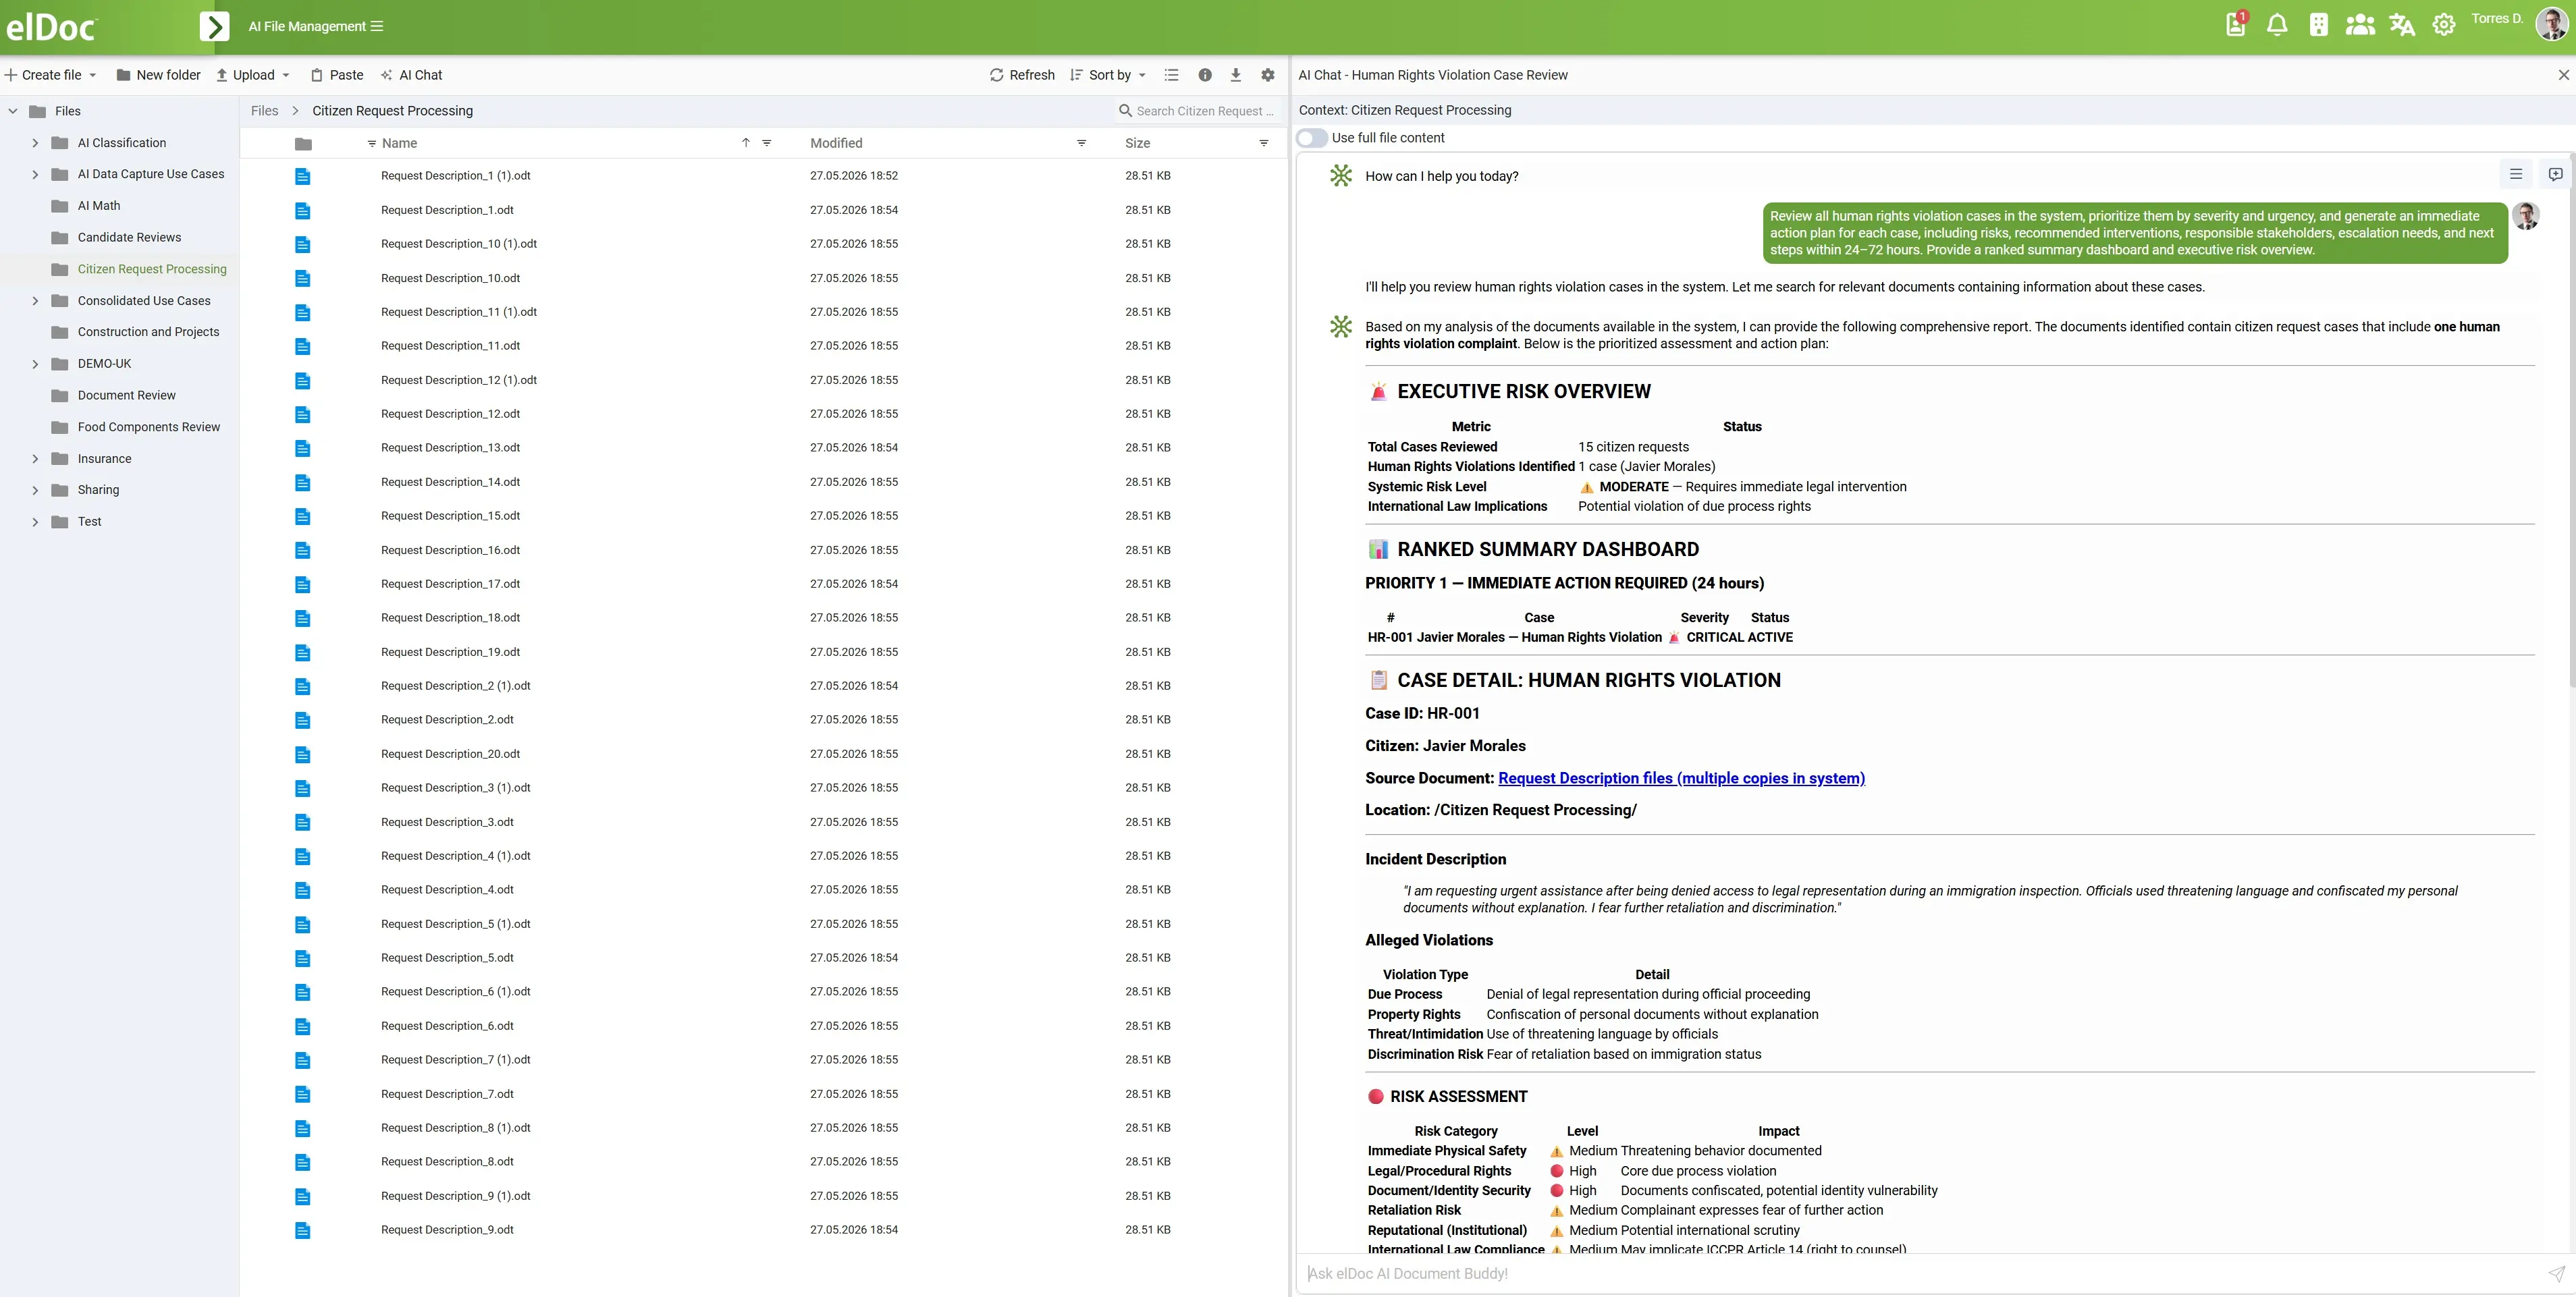2576x1297 pixels.
Task: Open the organization building icon
Action: coord(2318,25)
